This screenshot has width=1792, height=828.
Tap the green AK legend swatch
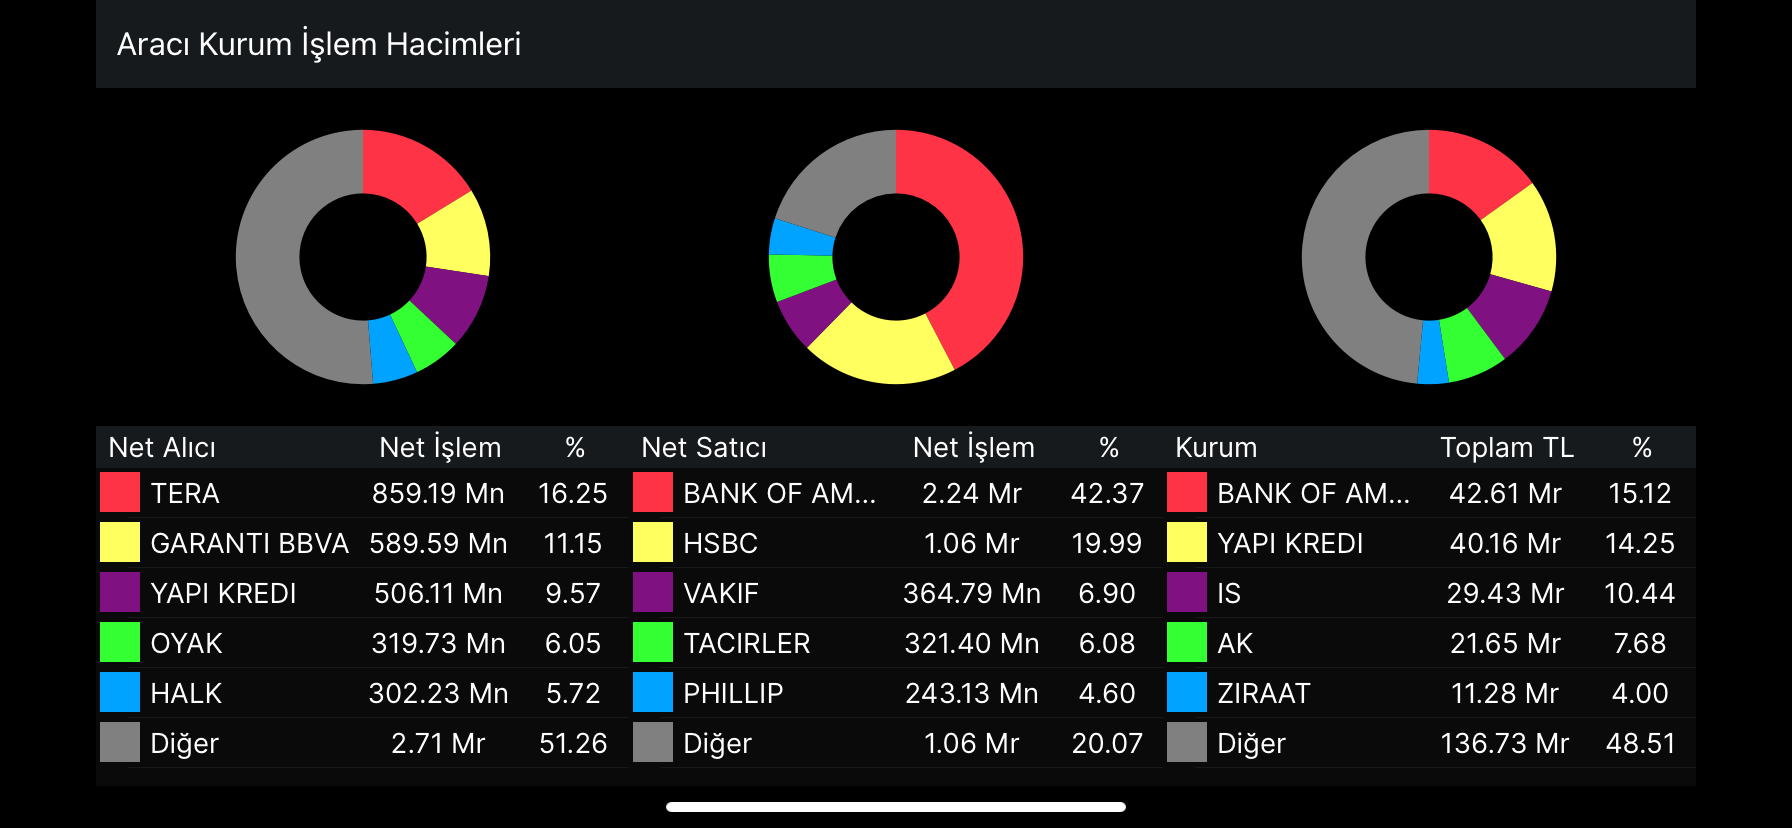1187,643
